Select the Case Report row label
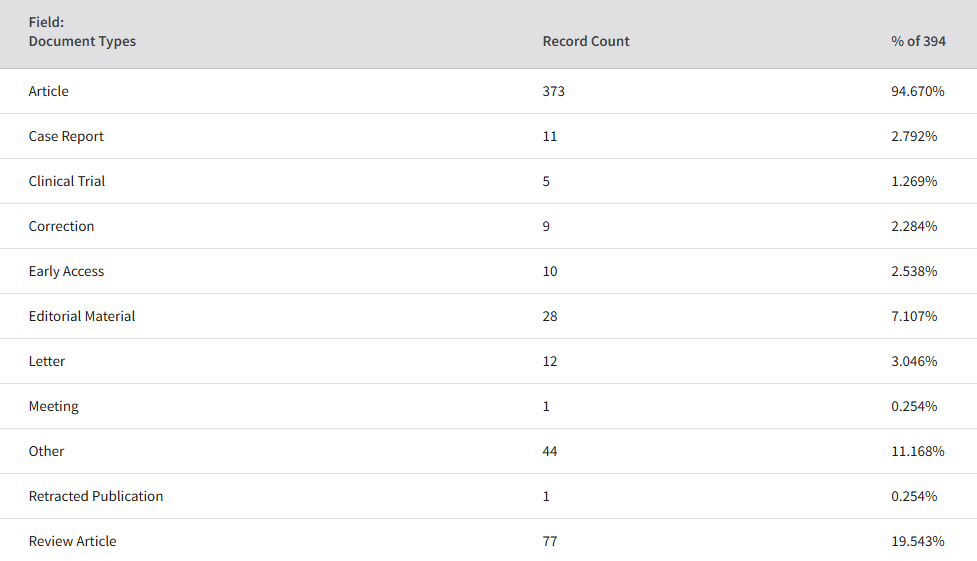Image resolution: width=977 pixels, height=561 pixels. (x=66, y=136)
